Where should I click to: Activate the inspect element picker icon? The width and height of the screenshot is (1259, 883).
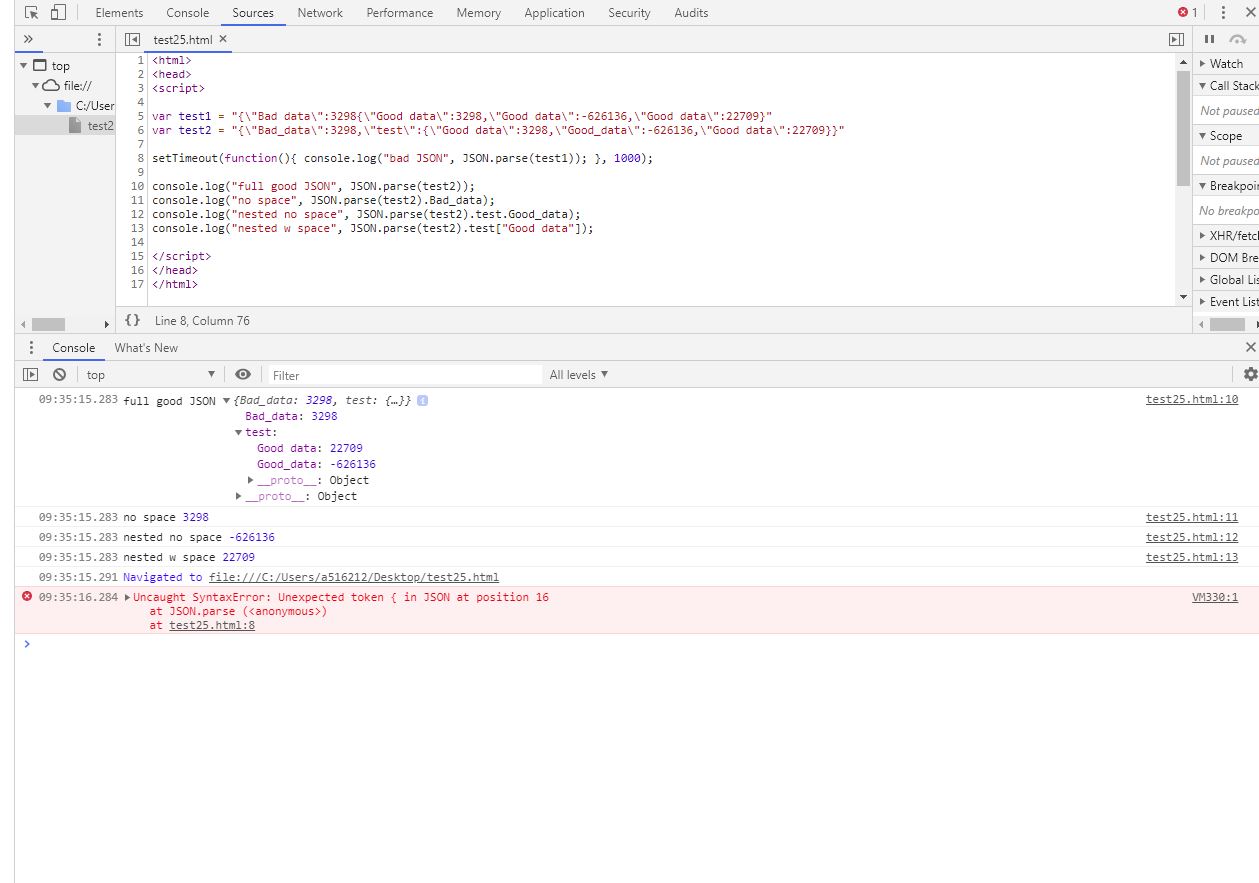click(32, 13)
